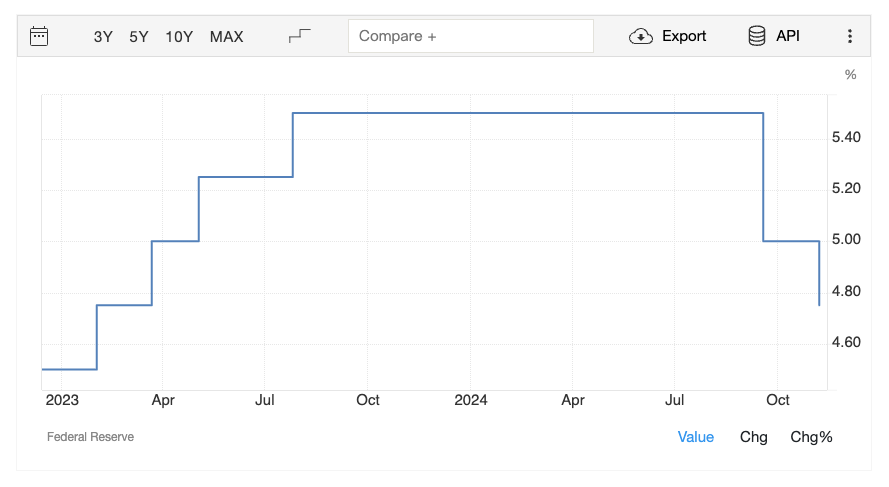Screen dimensions: 889x487
Task: Select the 3Y time range
Action: point(103,37)
